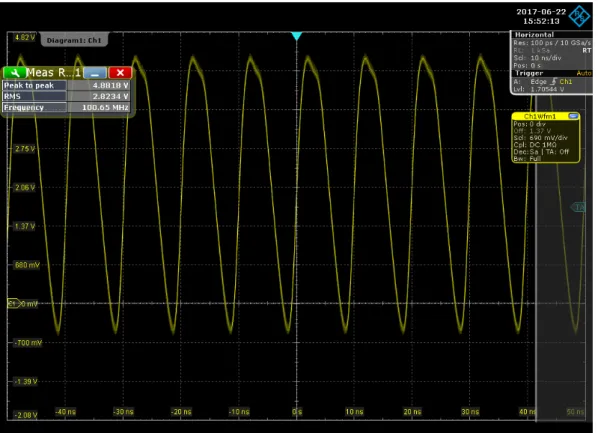
Task: Click the RT acquisition mode label
Action: click(587, 50)
